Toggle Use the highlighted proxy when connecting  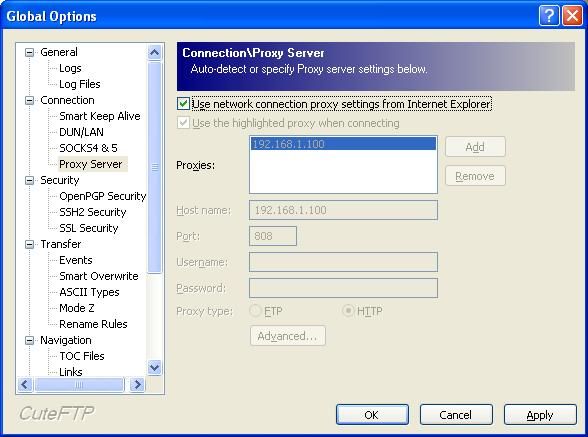(183, 123)
